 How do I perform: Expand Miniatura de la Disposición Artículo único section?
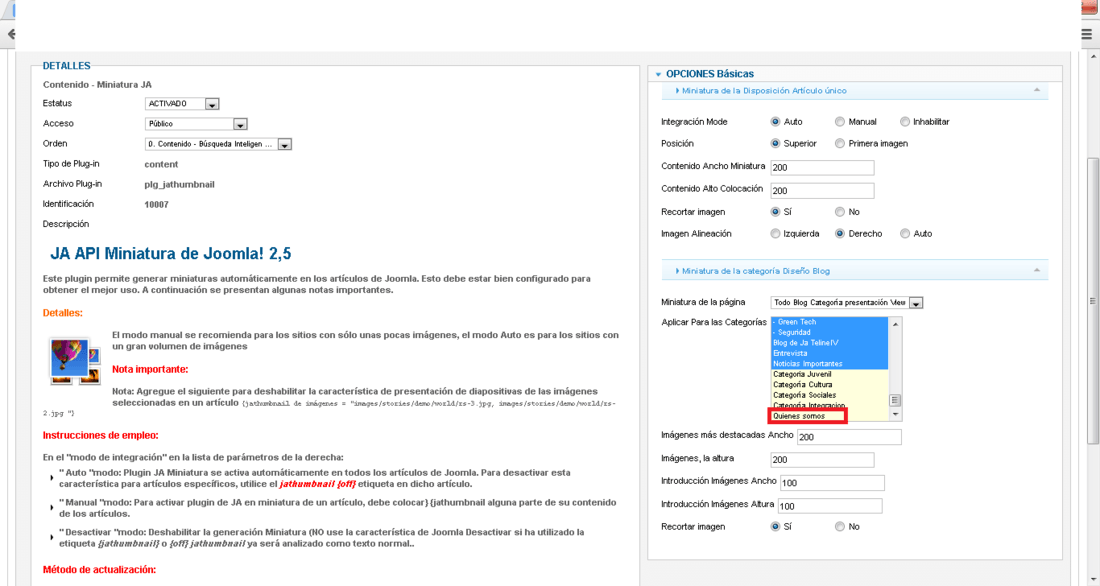(x=763, y=91)
